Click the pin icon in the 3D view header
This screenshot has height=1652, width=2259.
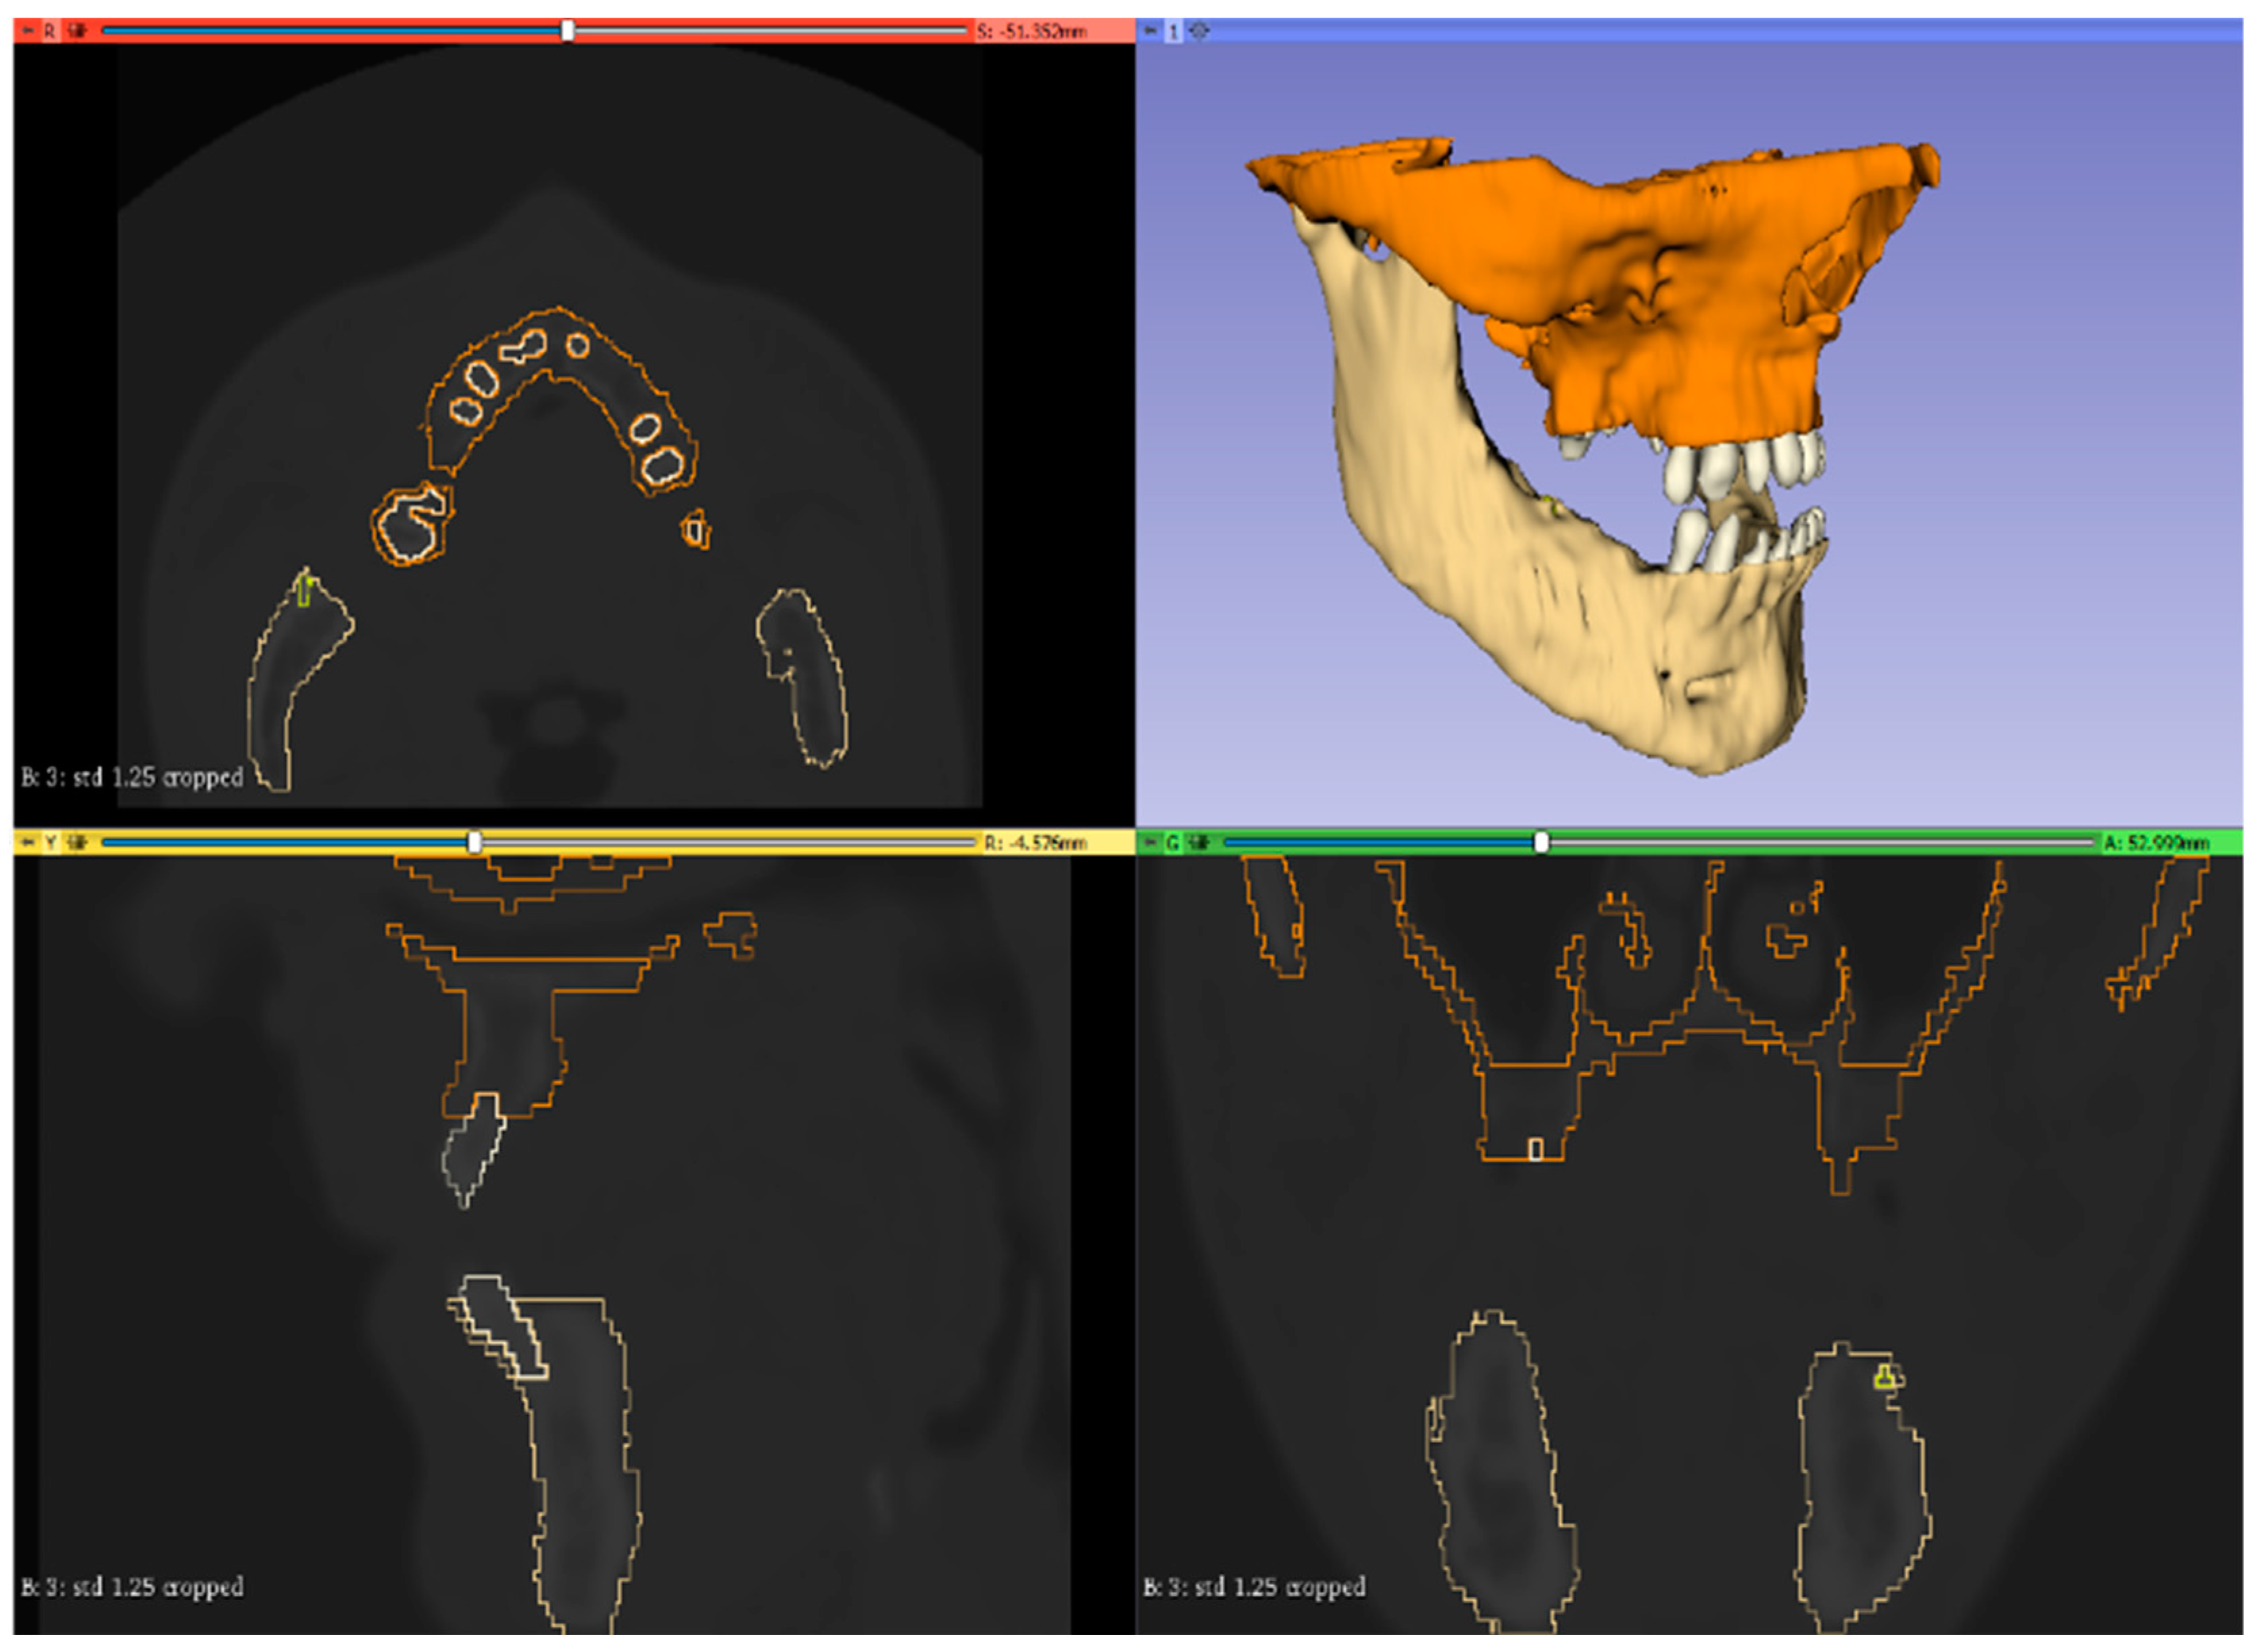coord(1151,31)
